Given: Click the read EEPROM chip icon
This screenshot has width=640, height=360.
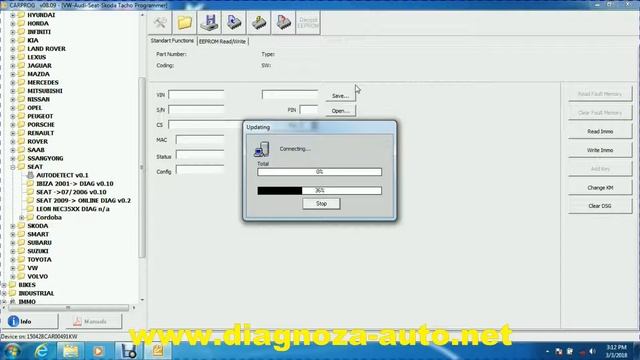Looking at the screenshot, I should point(234,22).
